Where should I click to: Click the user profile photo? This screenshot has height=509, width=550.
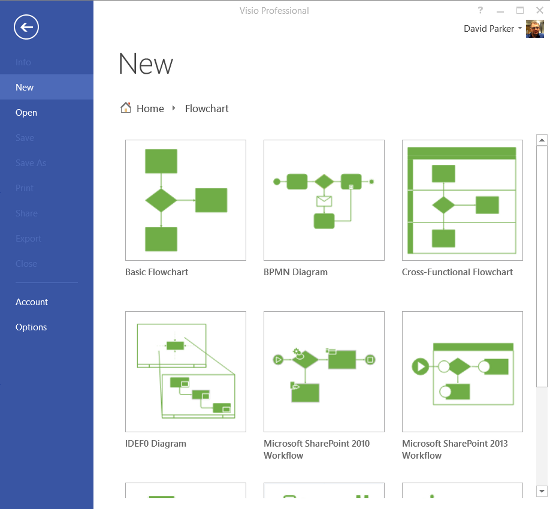(535, 29)
